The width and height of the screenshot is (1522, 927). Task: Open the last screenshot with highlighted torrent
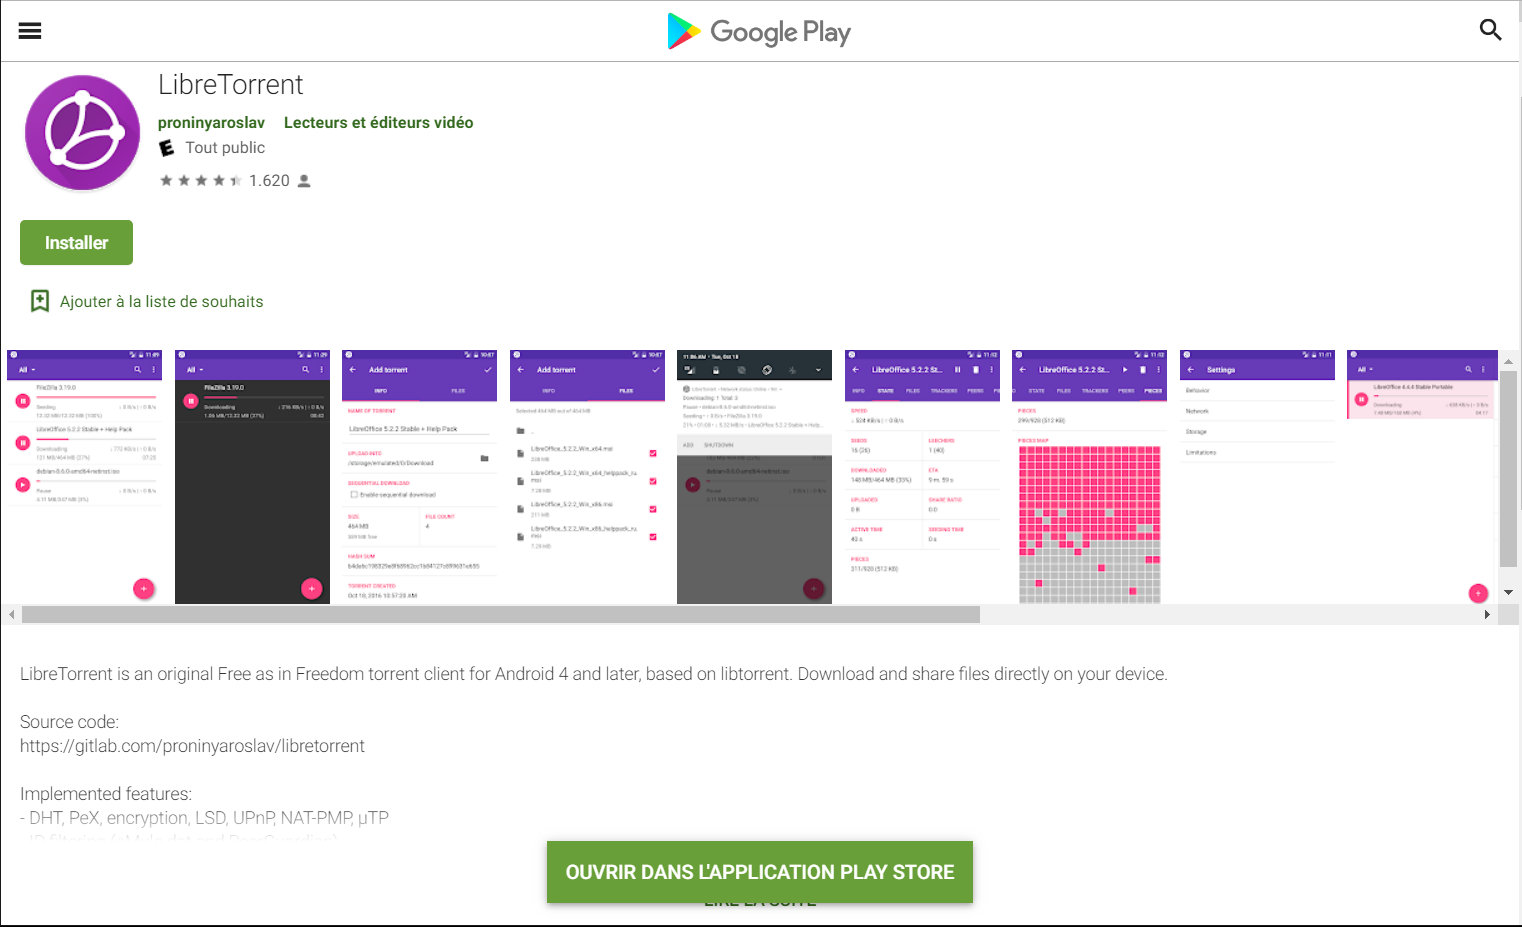pyautogui.click(x=1422, y=477)
